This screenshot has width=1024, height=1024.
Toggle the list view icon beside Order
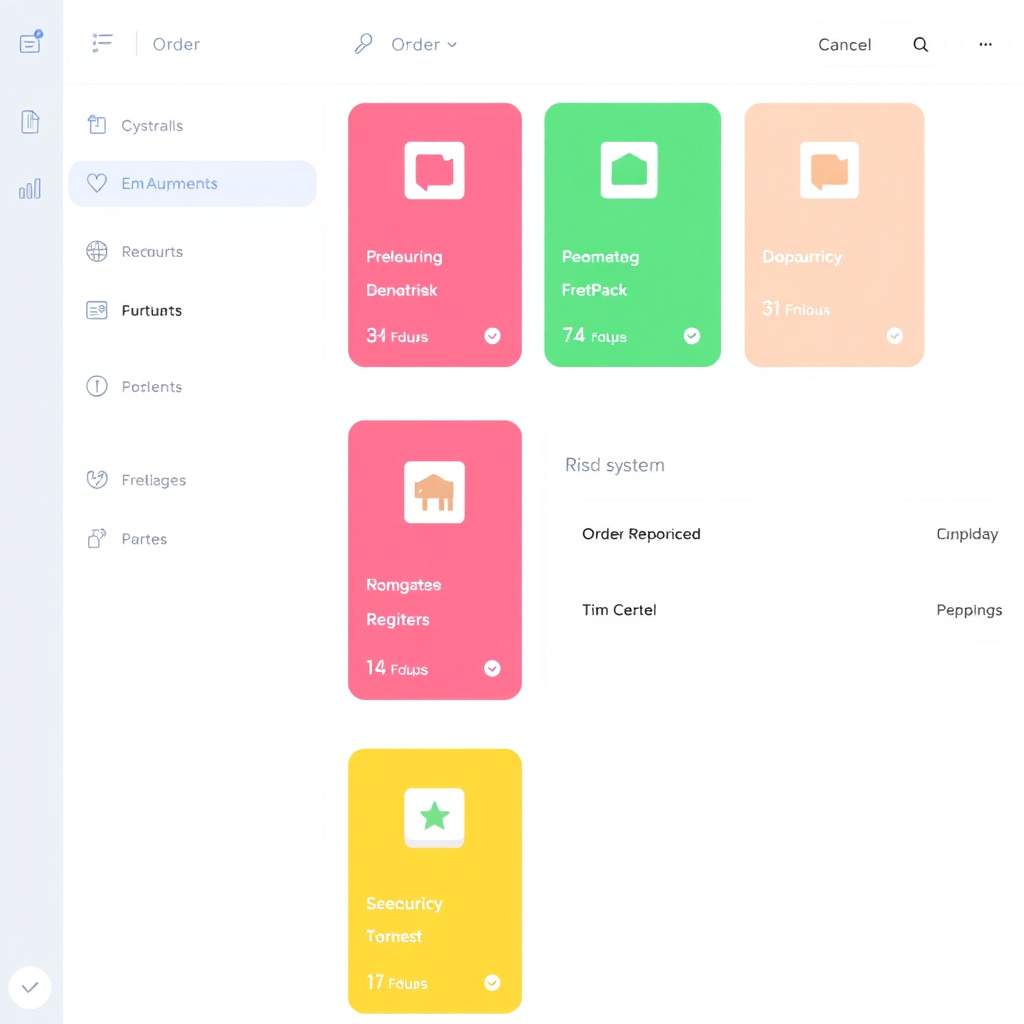point(102,43)
